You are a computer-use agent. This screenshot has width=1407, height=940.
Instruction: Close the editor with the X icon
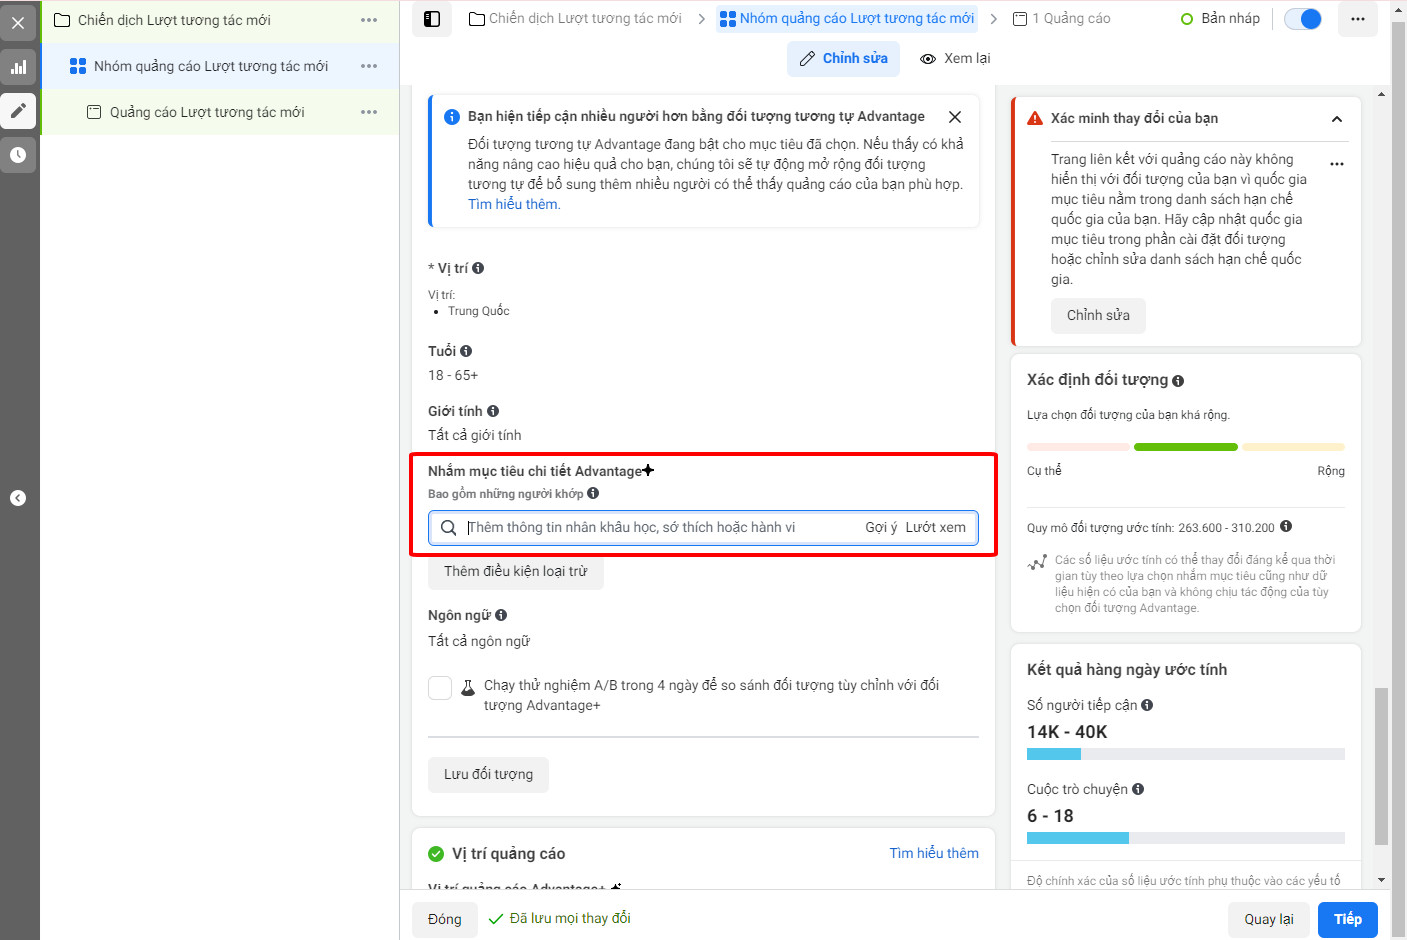(18, 22)
